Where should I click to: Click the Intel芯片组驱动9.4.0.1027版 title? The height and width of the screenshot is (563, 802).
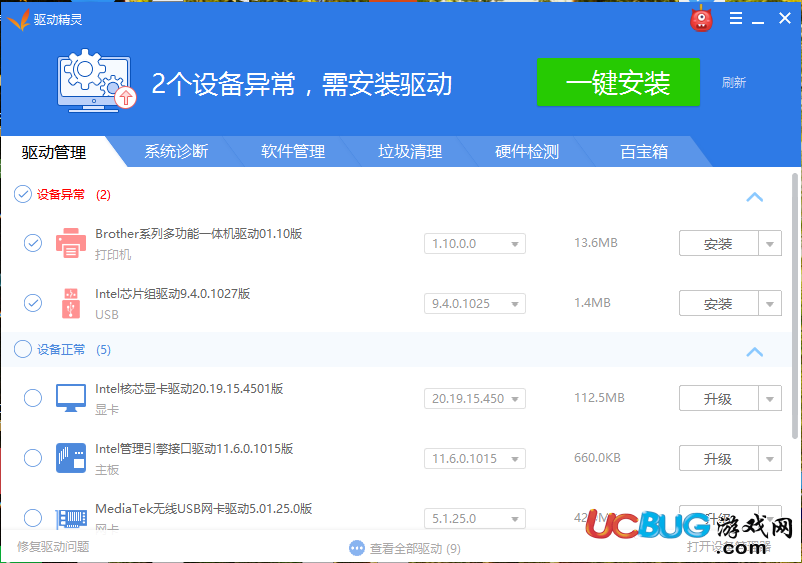[172, 294]
